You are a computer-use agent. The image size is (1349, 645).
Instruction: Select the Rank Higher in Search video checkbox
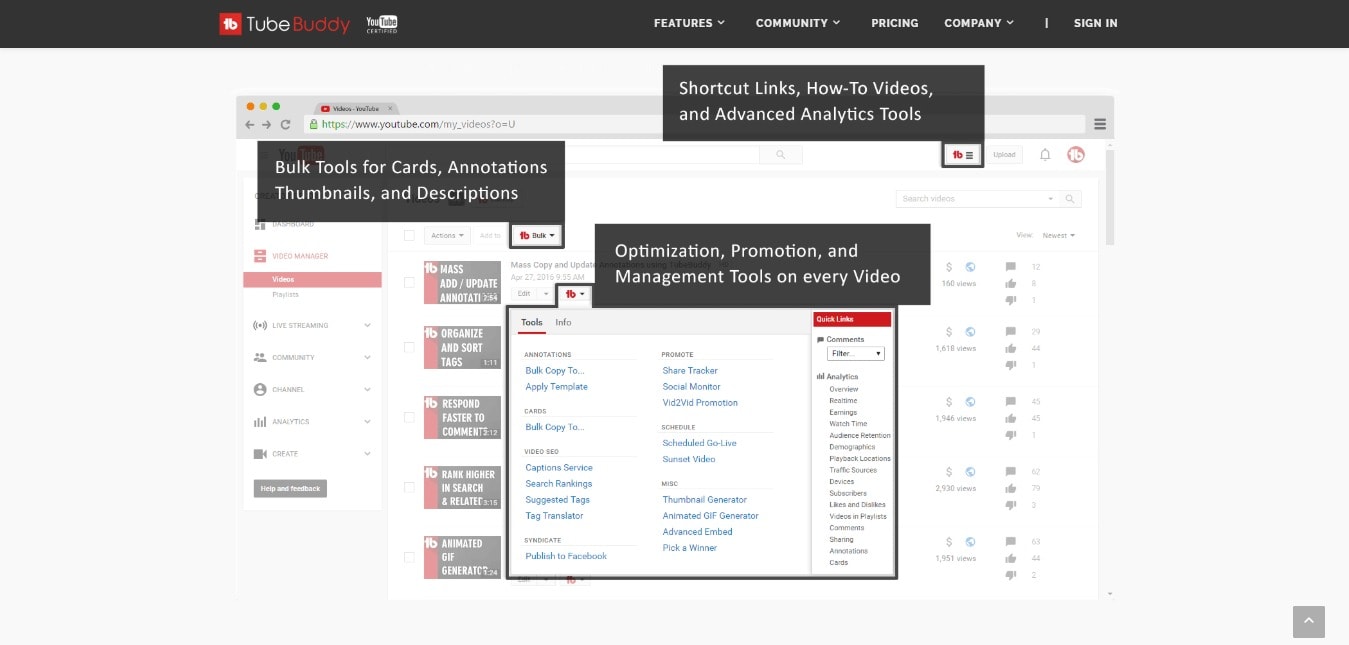[x=409, y=487]
